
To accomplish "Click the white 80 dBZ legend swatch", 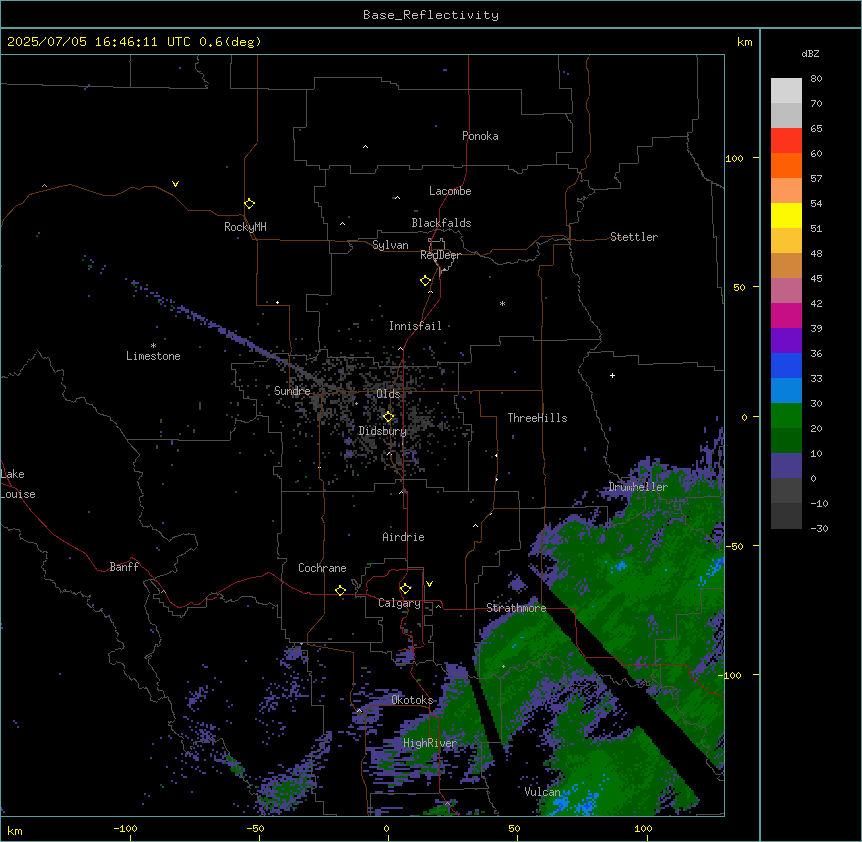I will point(786,90).
